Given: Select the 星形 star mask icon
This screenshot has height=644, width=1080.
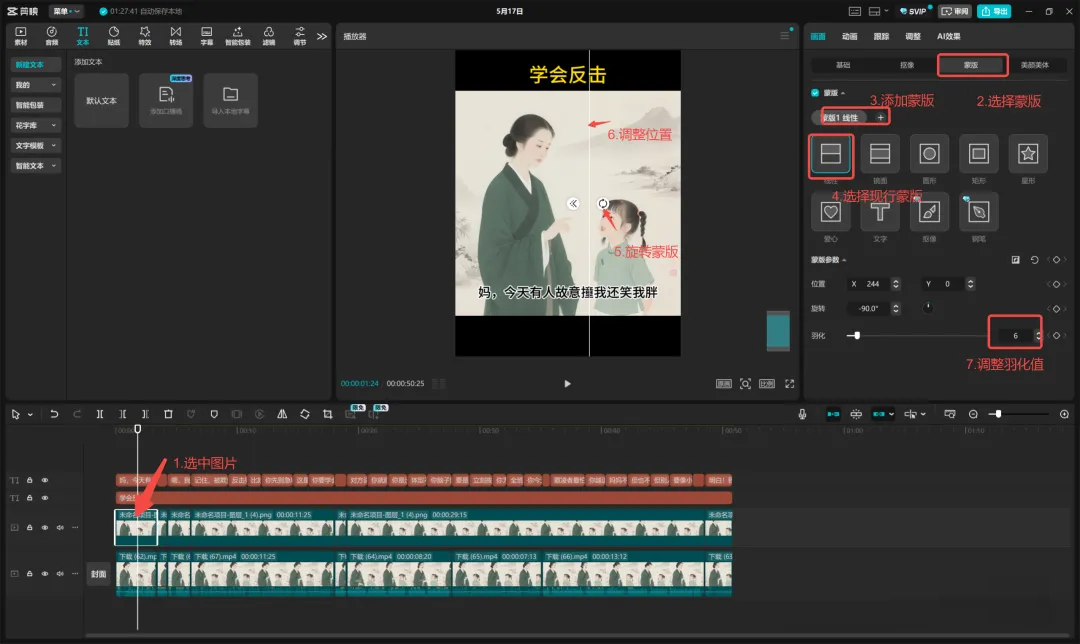Looking at the screenshot, I should coord(1028,154).
